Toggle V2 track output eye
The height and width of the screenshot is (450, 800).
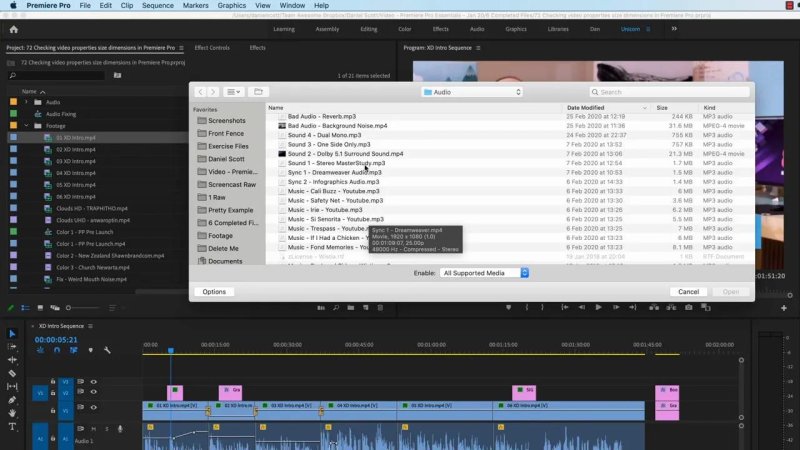point(93,392)
